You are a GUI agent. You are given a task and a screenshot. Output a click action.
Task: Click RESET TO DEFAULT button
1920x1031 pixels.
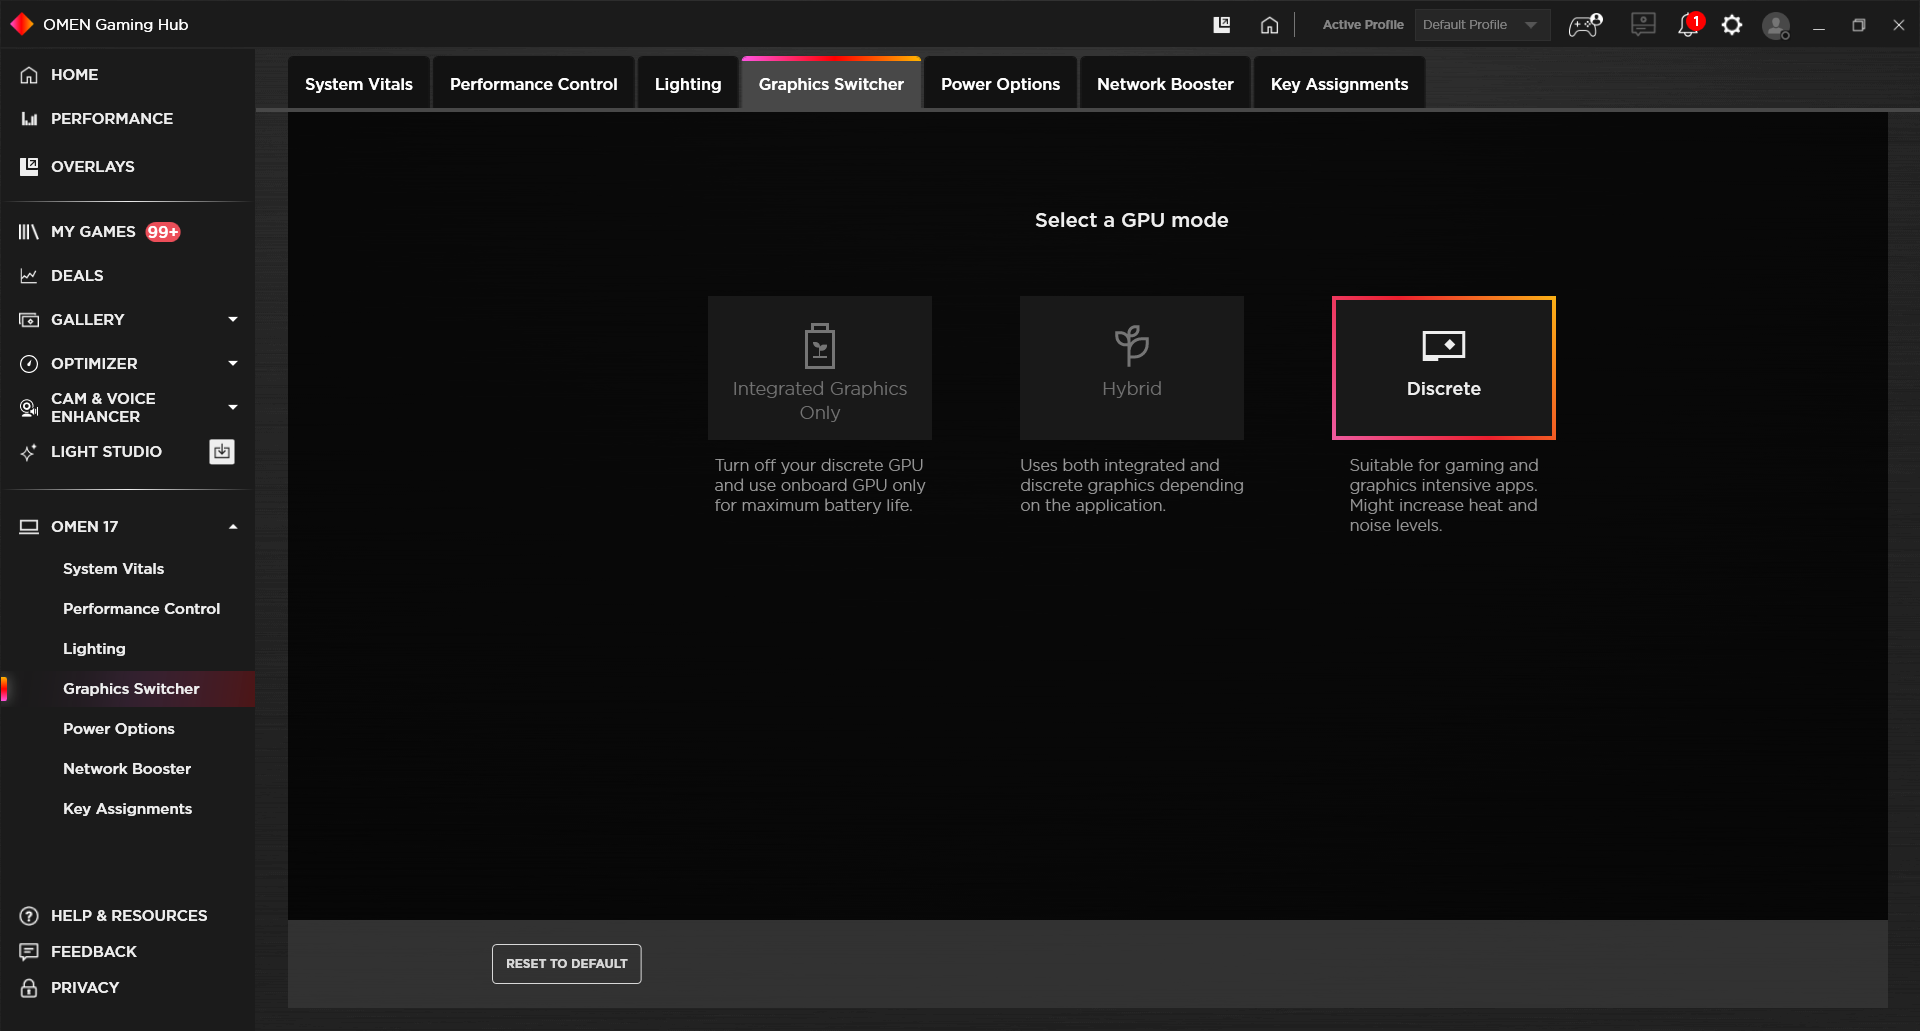coord(566,963)
